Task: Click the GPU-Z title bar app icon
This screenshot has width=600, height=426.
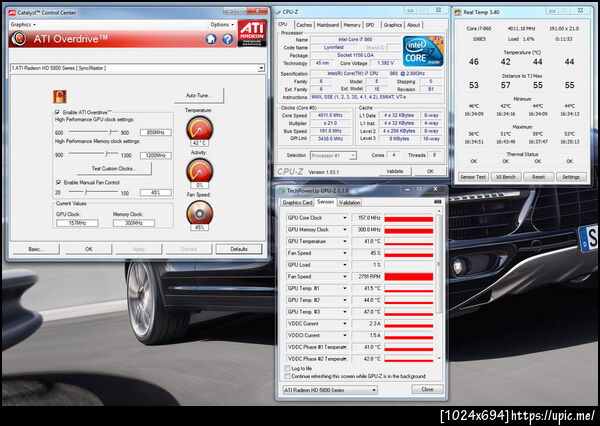Action: click(282, 191)
